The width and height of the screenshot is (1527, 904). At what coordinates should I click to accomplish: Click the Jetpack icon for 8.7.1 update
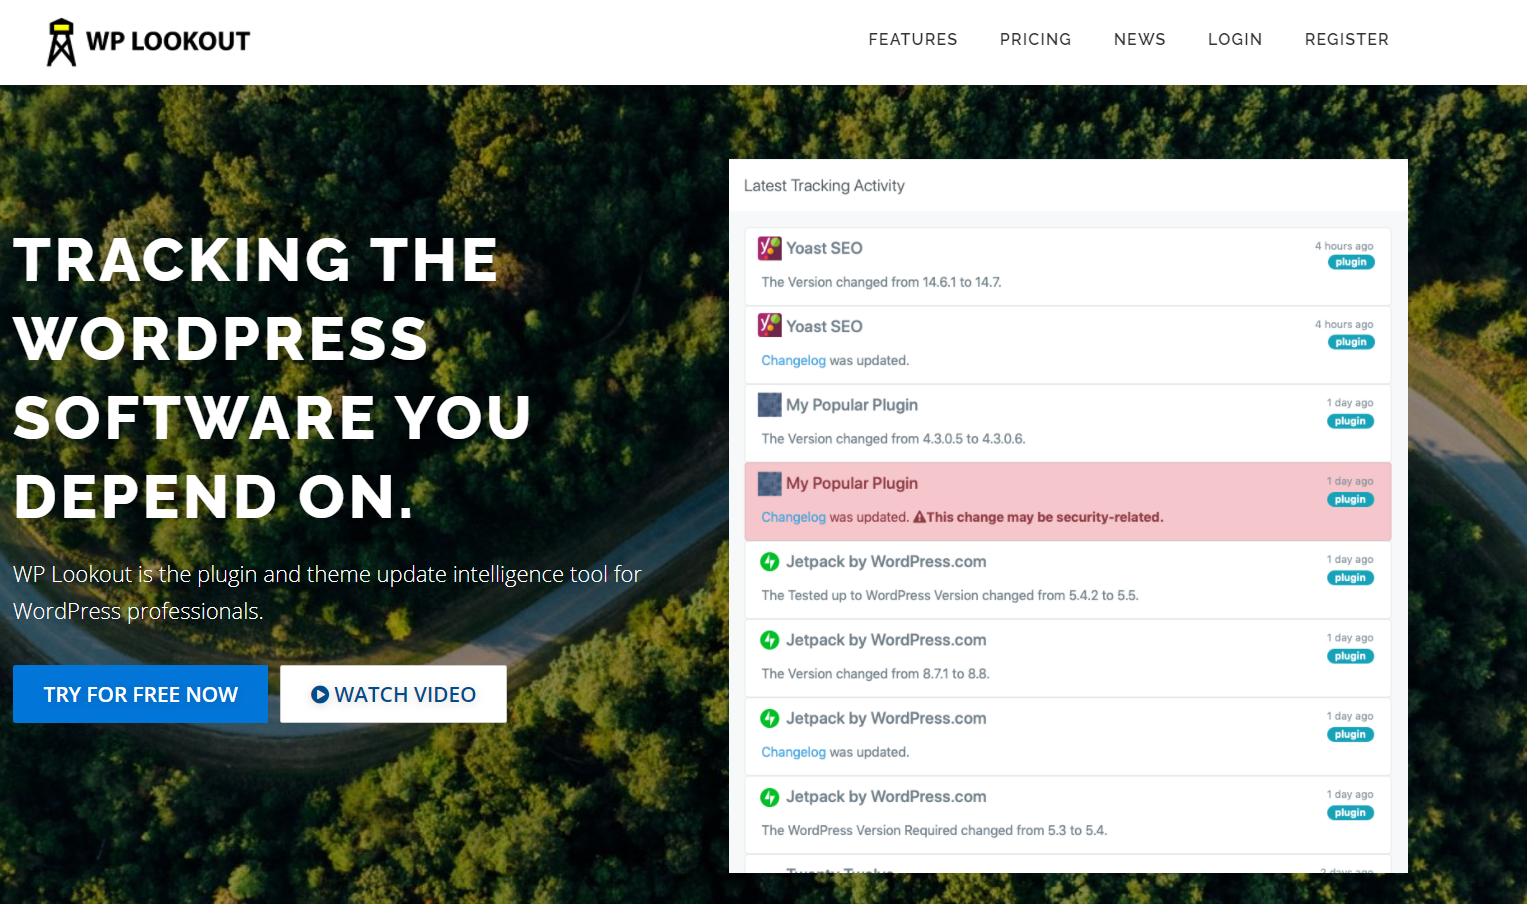point(769,640)
